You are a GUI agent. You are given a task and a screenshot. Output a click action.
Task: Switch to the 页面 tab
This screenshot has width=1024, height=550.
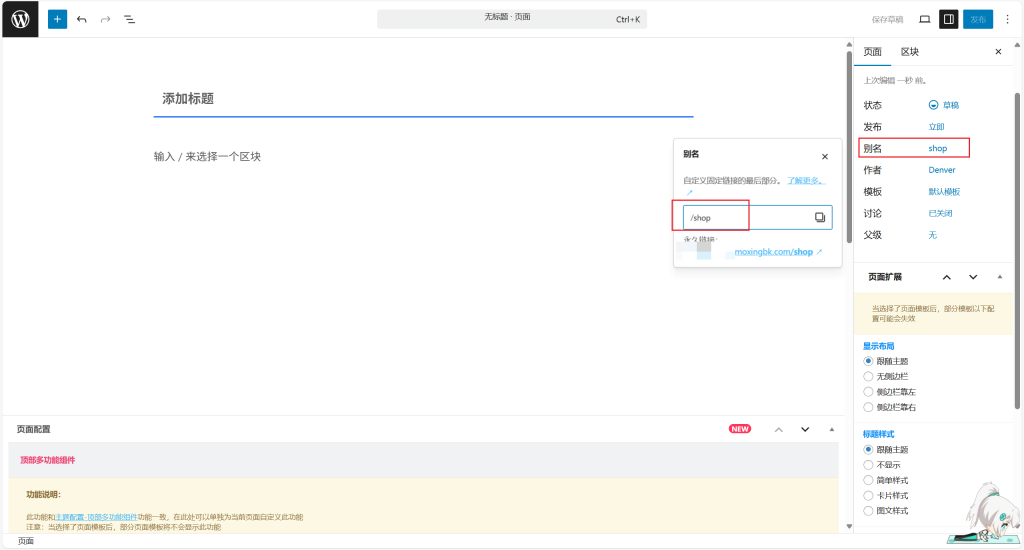[x=872, y=52]
